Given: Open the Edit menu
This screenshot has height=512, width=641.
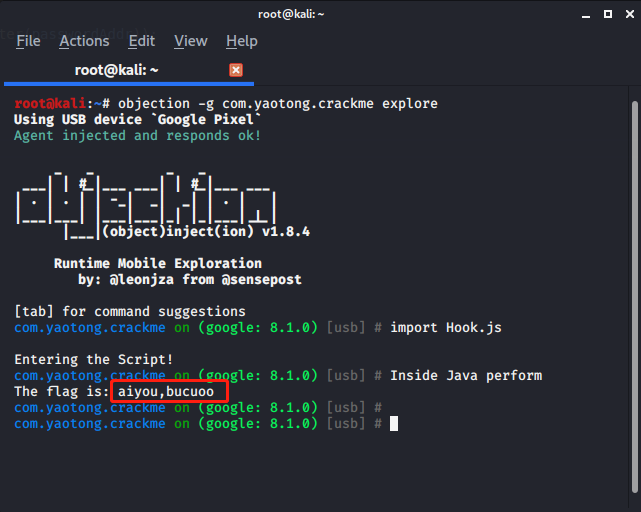Looking at the screenshot, I should point(141,41).
